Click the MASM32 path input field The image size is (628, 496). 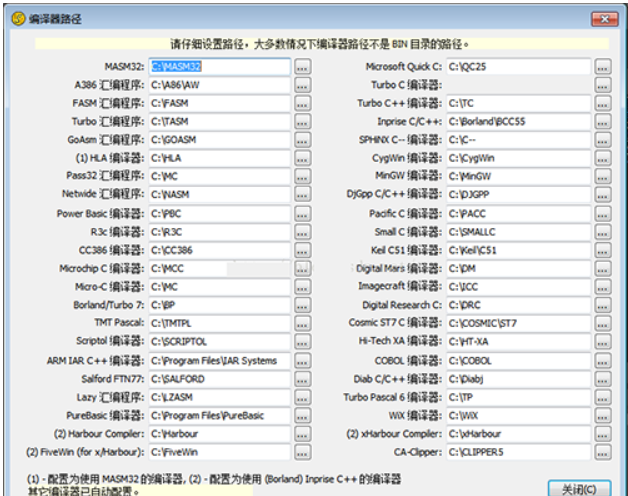220,67
